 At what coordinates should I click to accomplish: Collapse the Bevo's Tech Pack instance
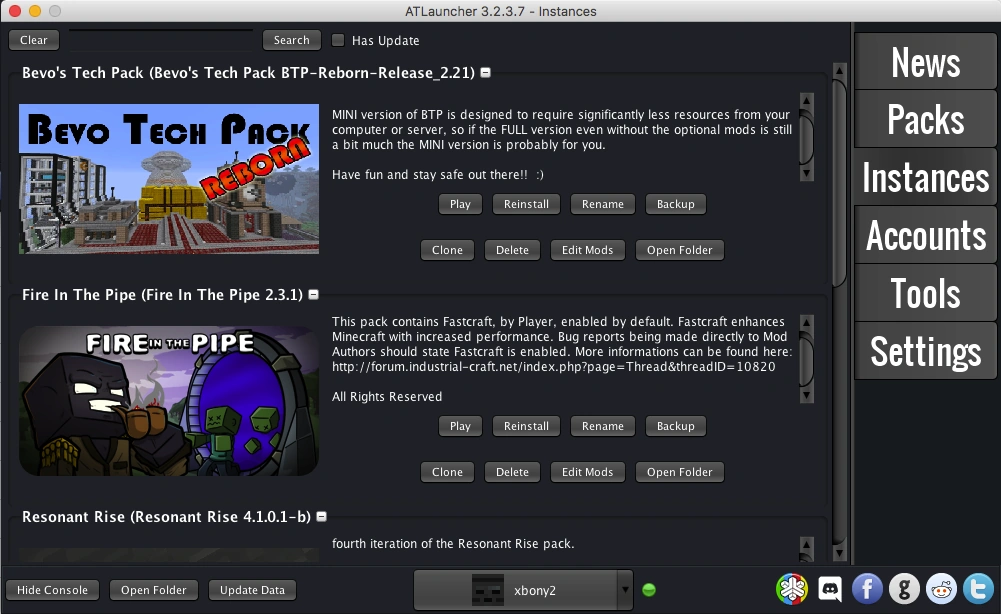[486, 73]
